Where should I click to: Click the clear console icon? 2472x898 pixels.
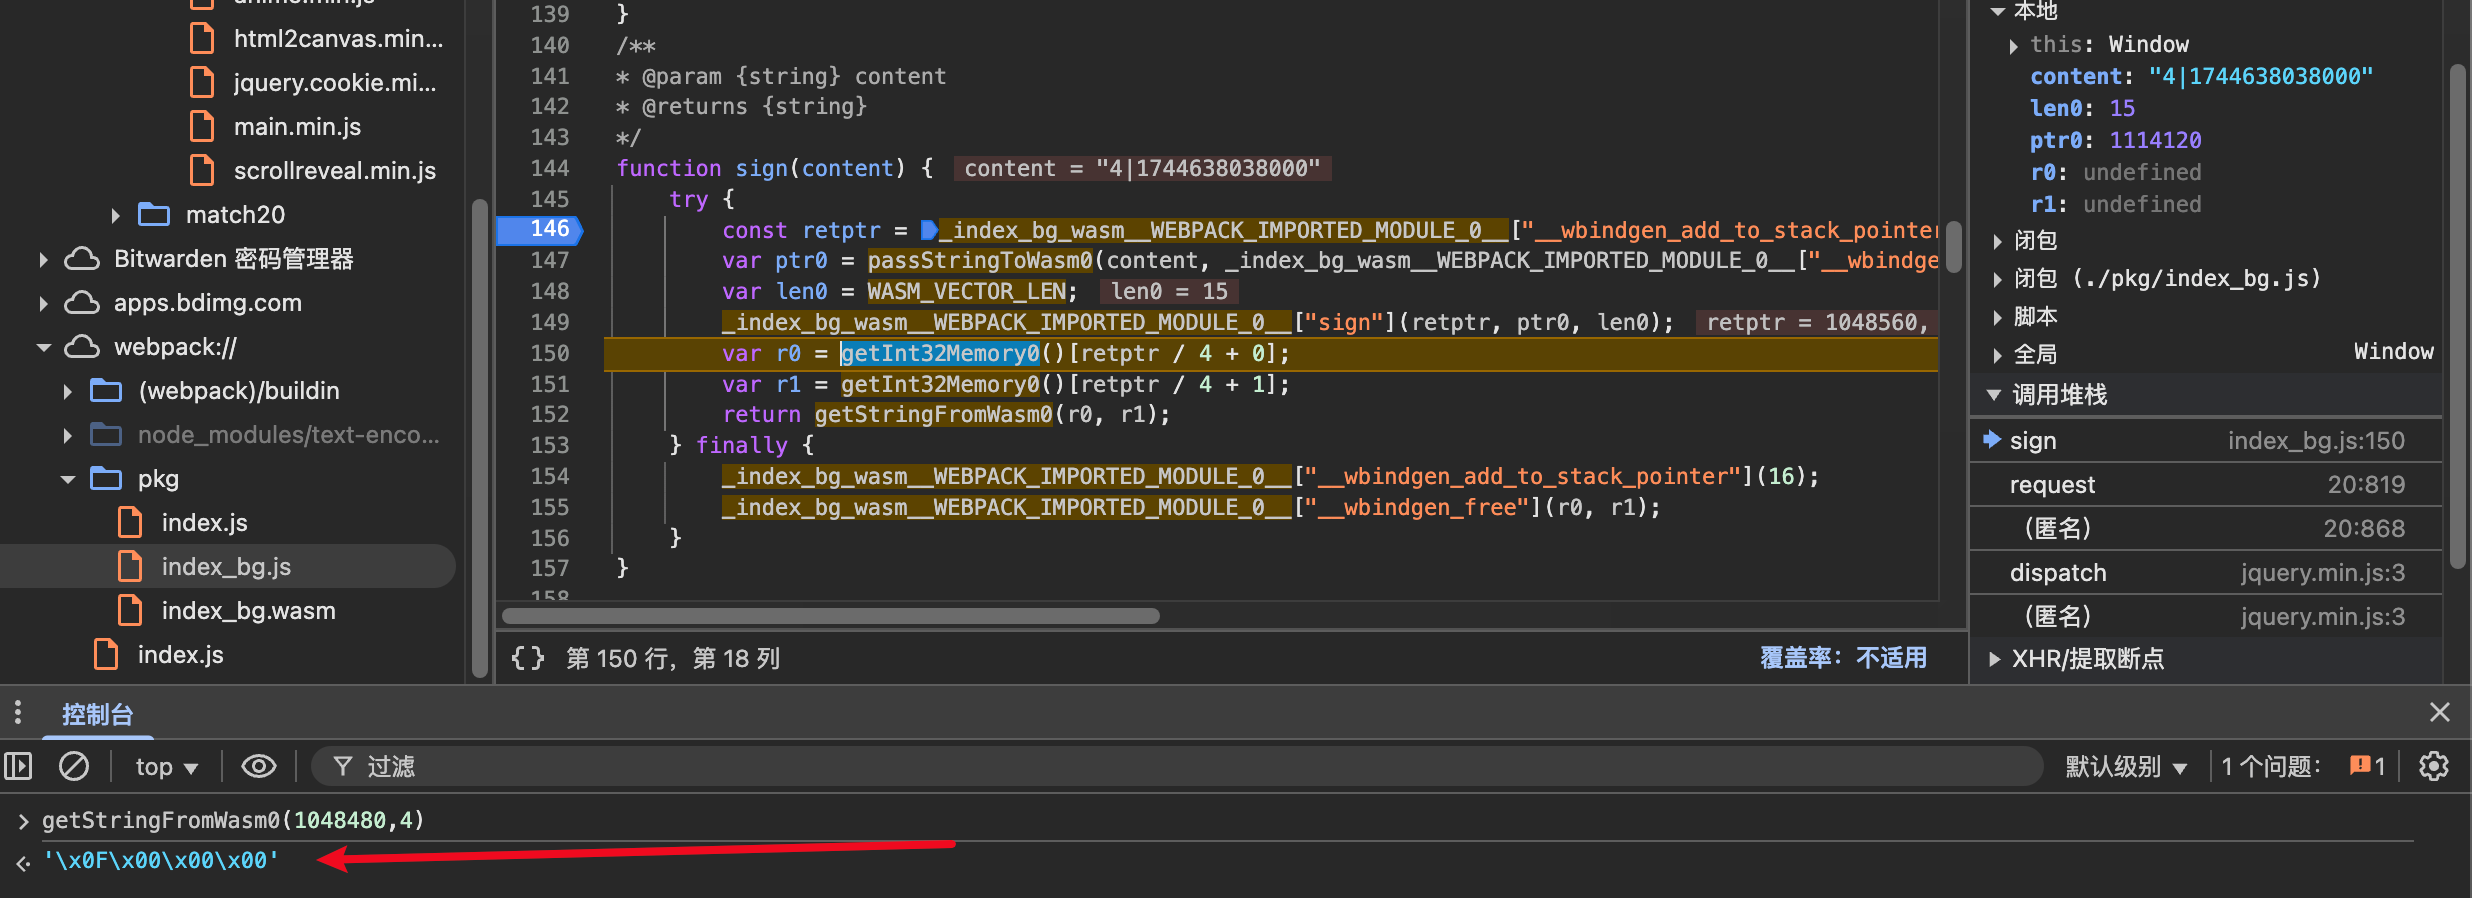click(74, 767)
